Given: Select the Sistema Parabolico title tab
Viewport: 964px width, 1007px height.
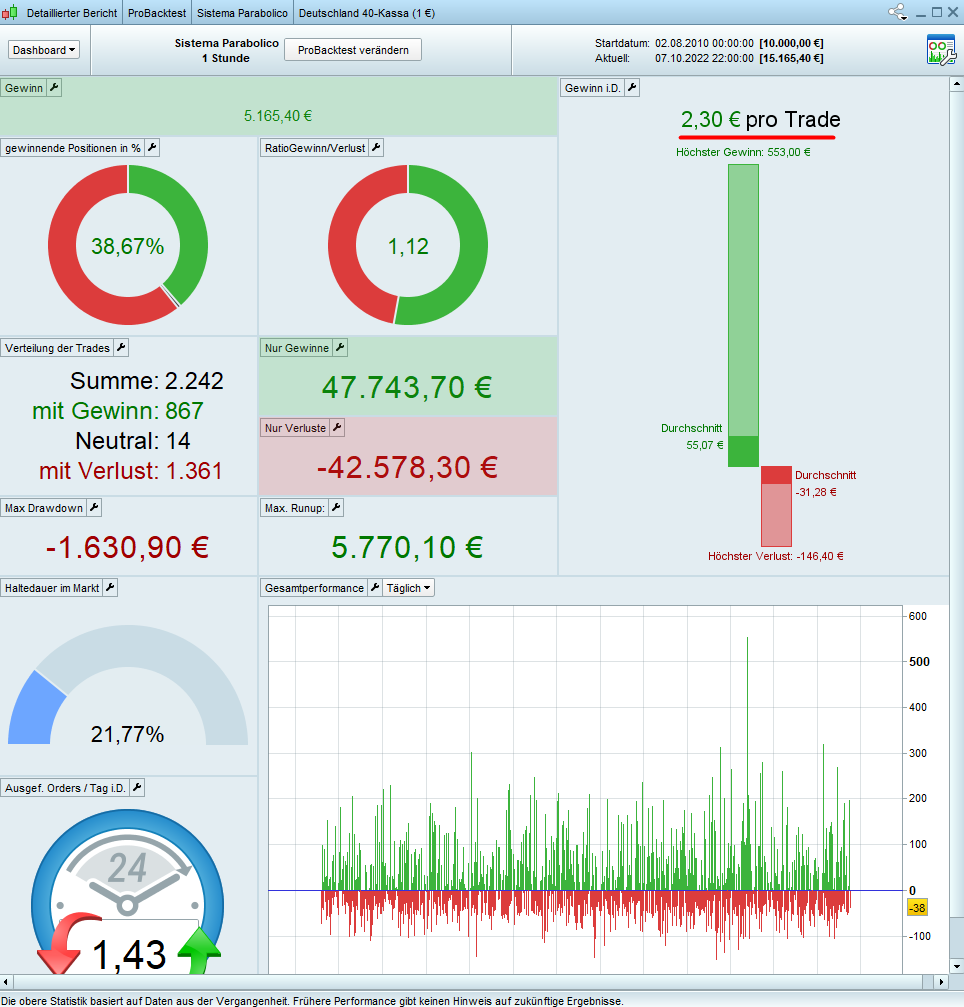Looking at the screenshot, I should pos(242,13).
